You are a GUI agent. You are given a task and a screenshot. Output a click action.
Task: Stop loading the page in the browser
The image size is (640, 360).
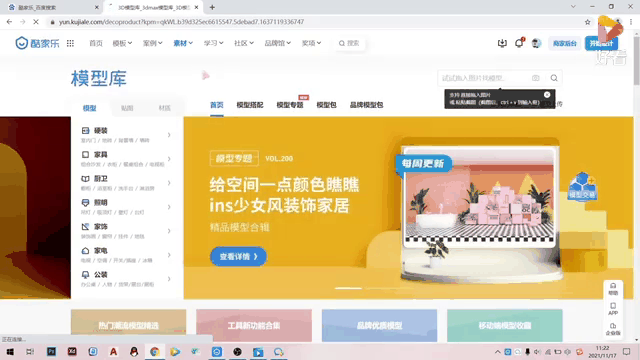coord(36,22)
